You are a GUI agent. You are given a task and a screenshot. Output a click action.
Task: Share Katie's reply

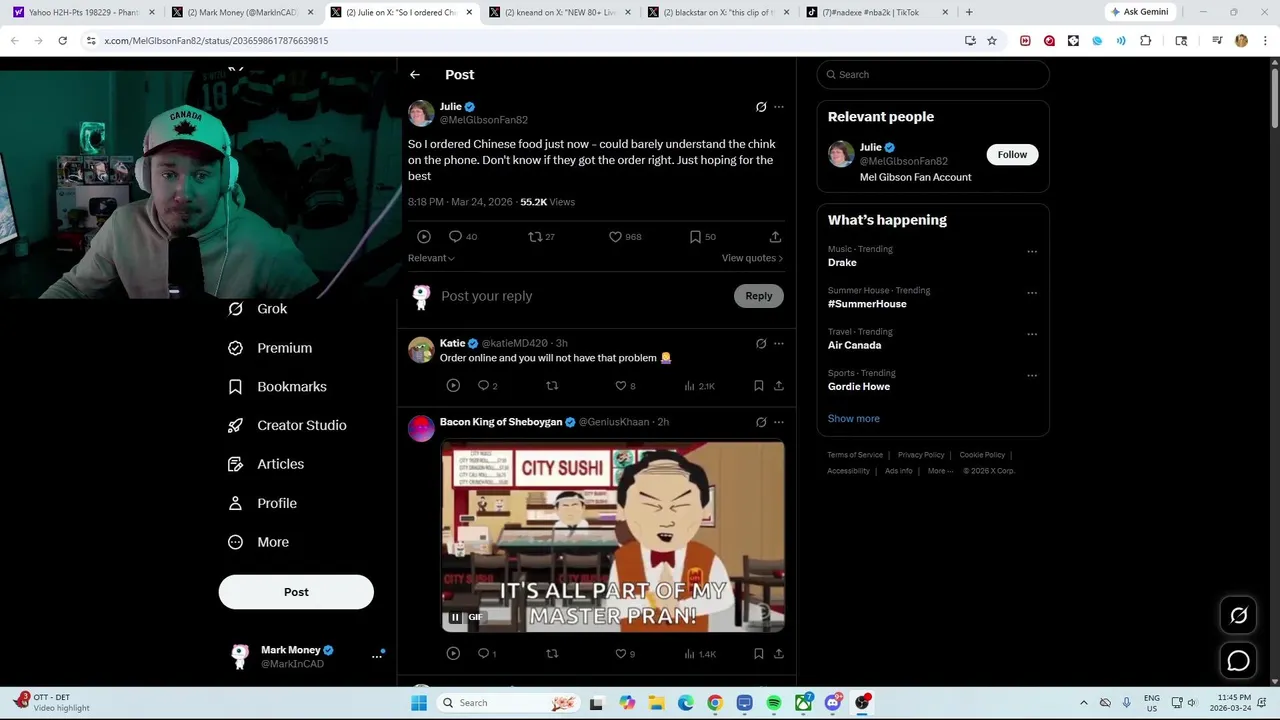pyautogui.click(x=779, y=386)
